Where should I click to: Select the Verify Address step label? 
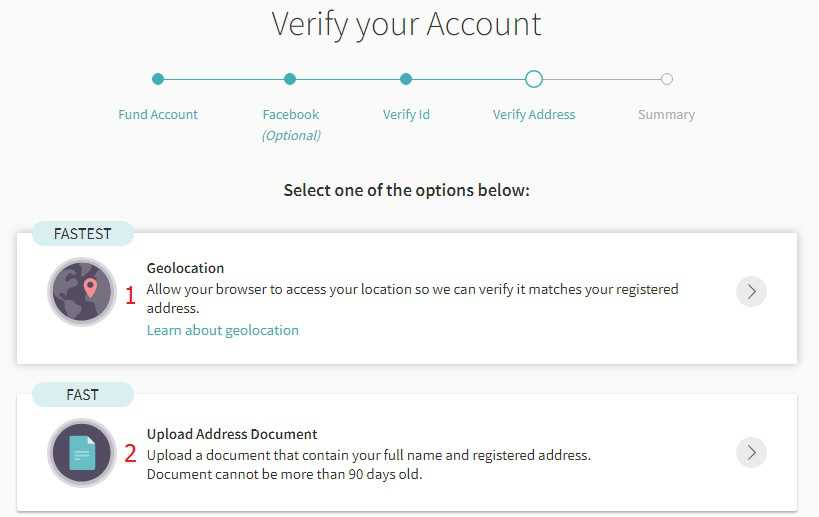point(534,114)
